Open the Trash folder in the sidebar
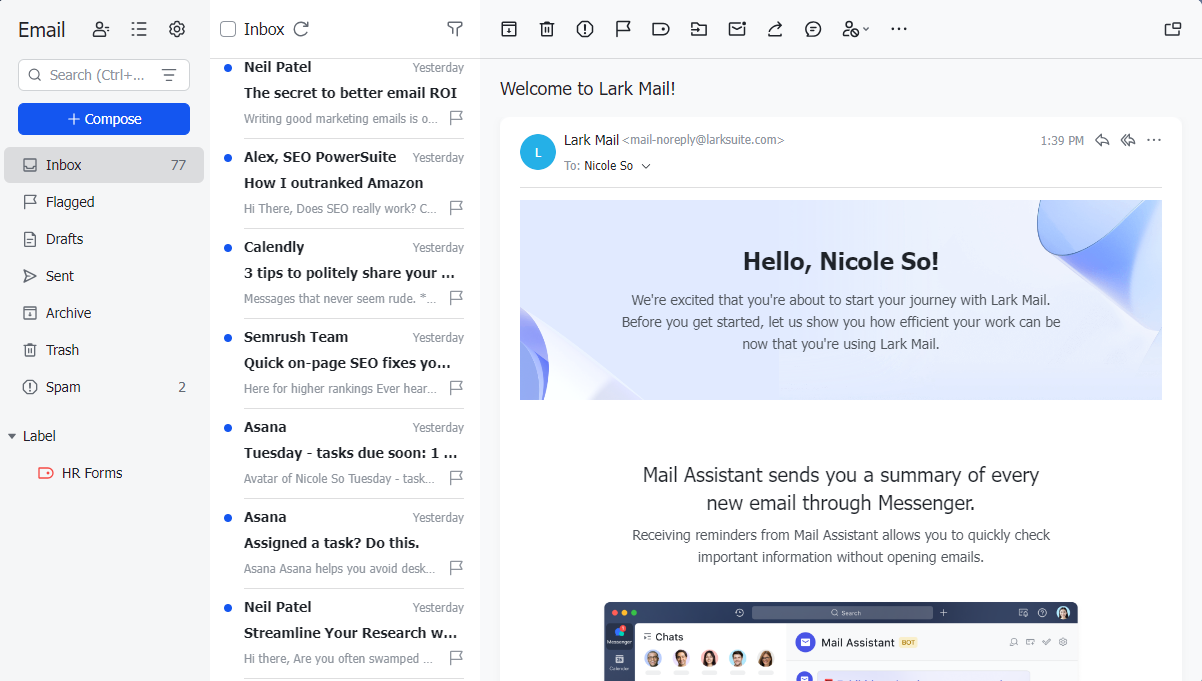This screenshot has width=1202, height=681. [104, 350]
